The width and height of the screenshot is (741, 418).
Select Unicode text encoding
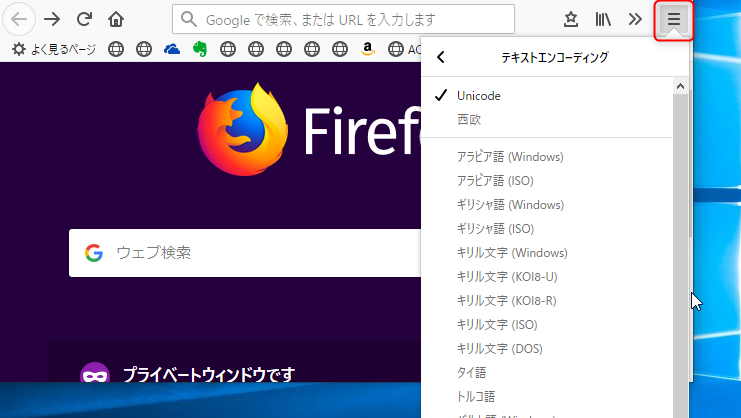pos(546,96)
